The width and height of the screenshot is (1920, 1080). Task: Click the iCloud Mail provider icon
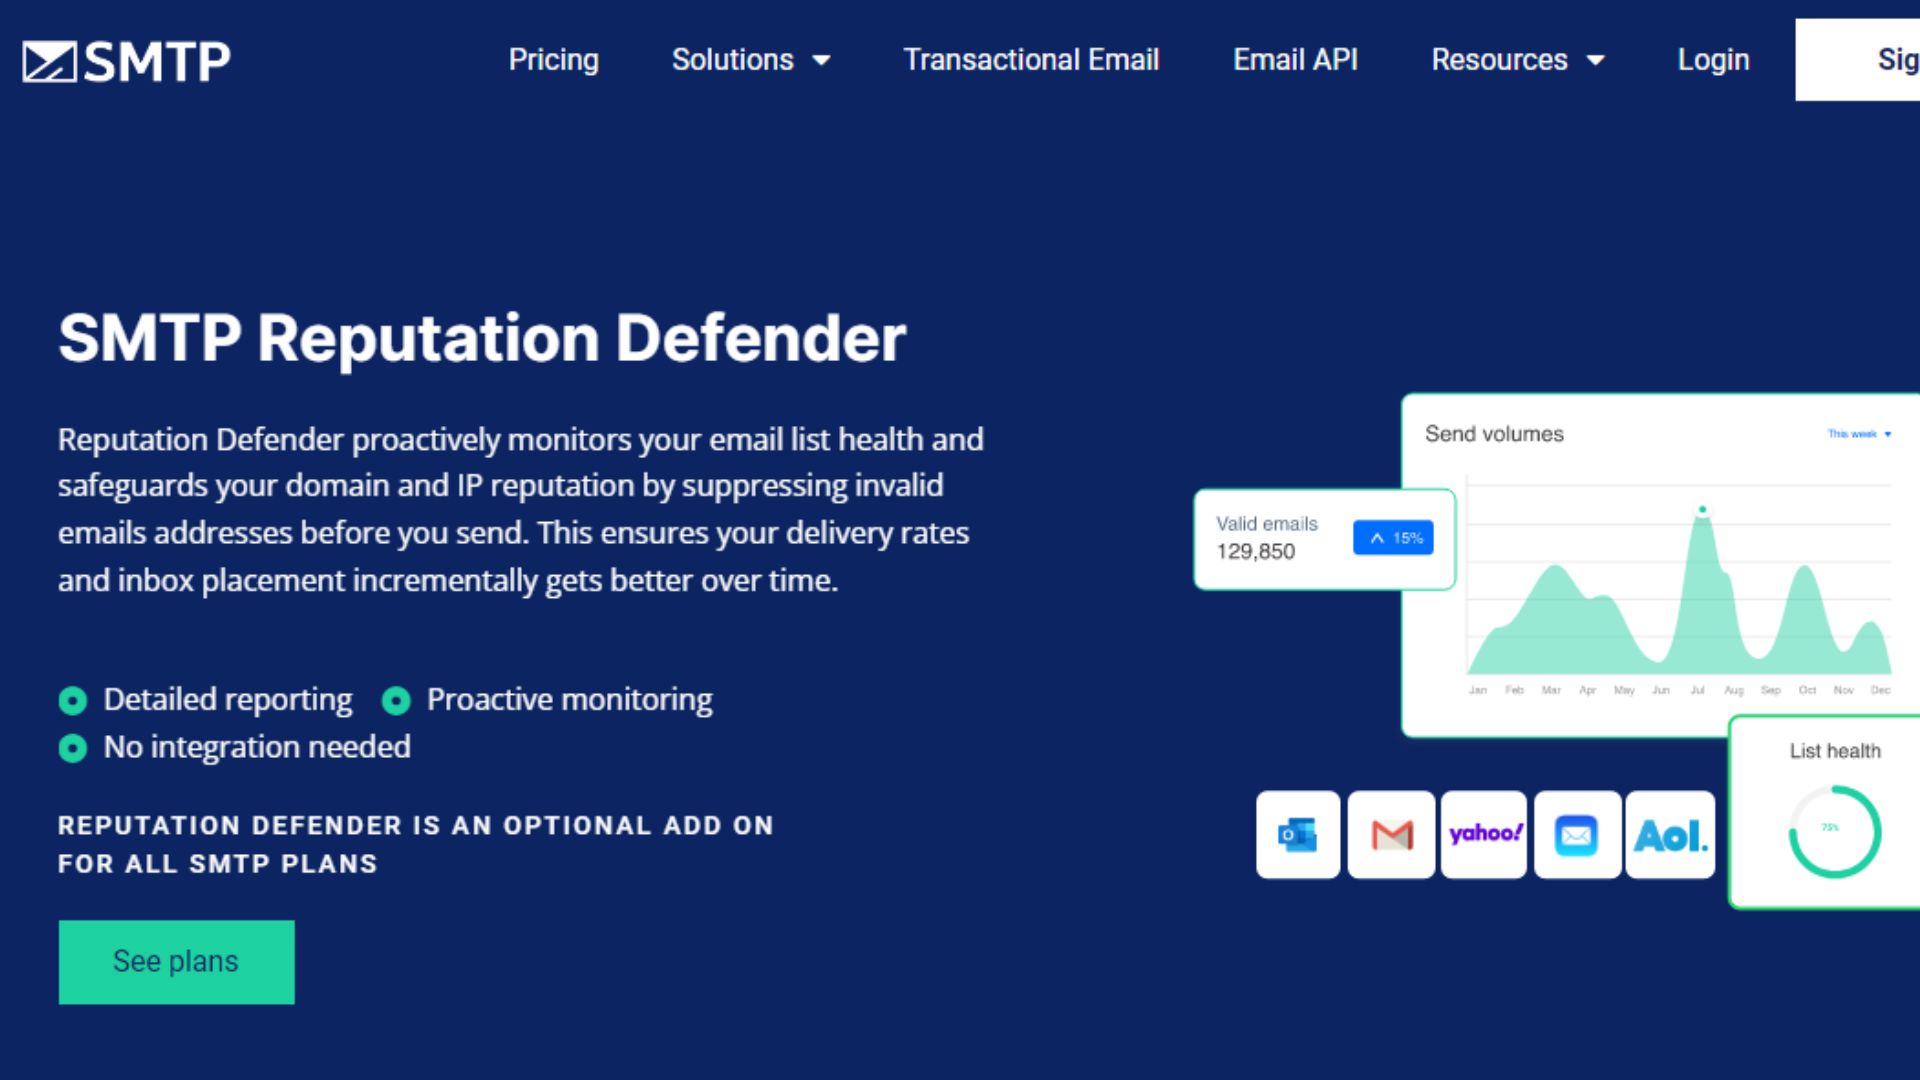coord(1578,833)
